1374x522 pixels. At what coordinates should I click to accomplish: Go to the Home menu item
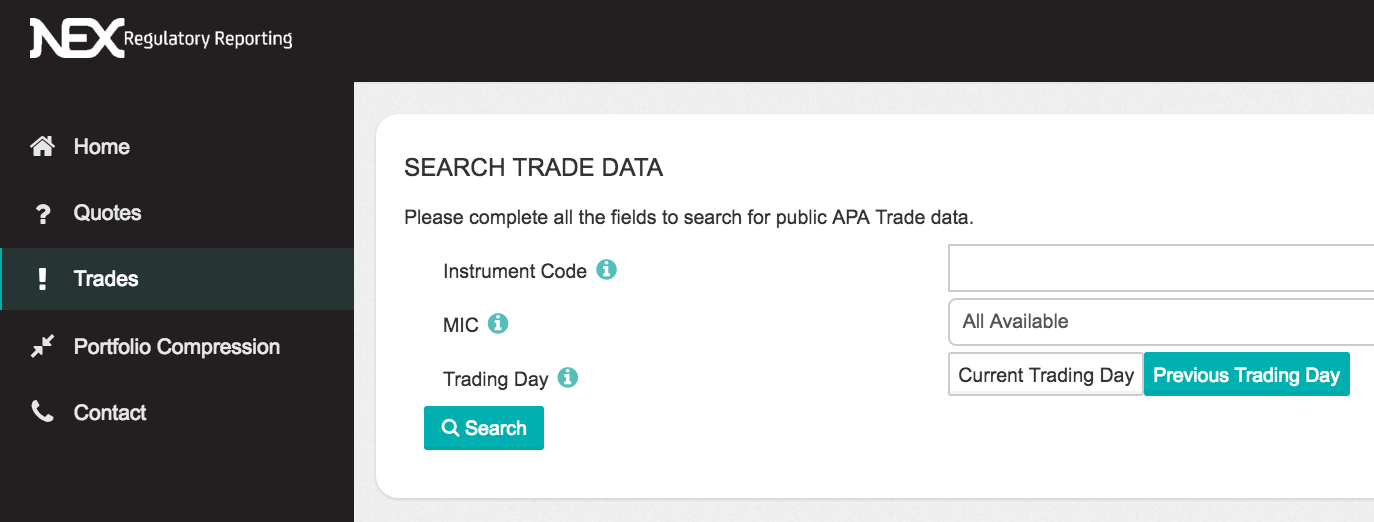[102, 147]
